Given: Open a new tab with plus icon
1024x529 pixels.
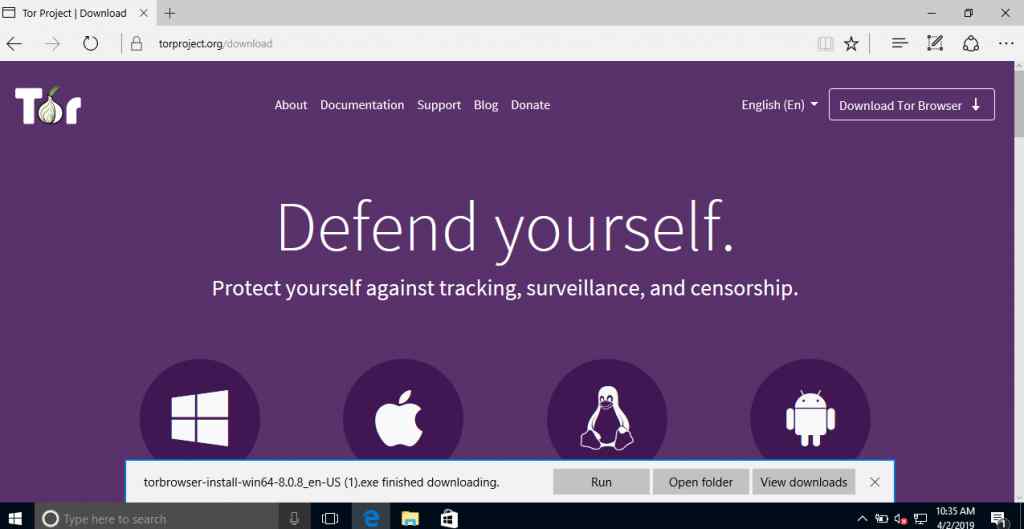Looking at the screenshot, I should [x=170, y=13].
